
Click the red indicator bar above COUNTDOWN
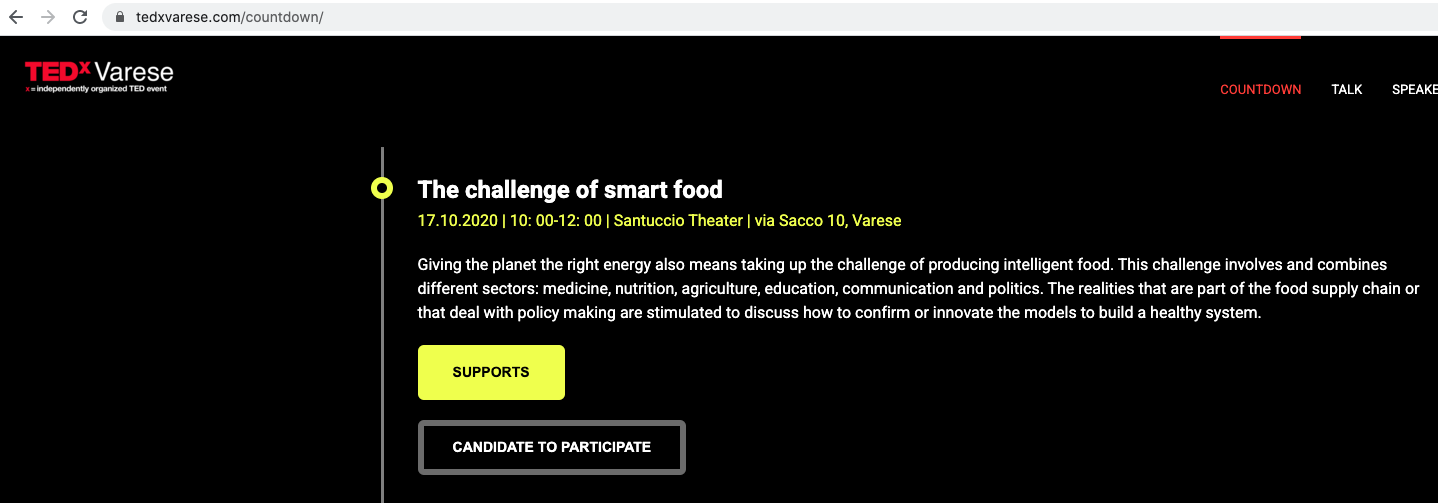1260,37
